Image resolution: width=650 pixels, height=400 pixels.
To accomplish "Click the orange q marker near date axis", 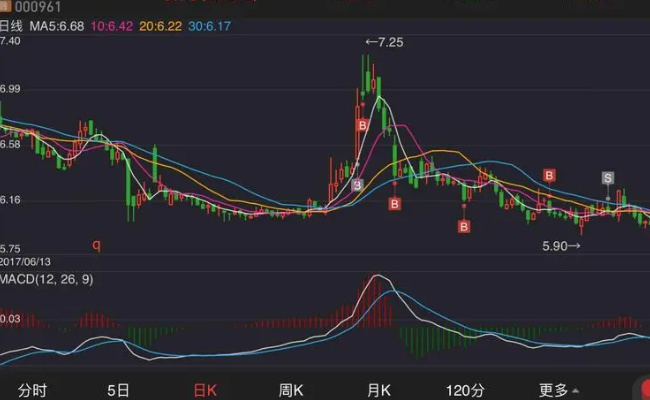I will point(97,245).
